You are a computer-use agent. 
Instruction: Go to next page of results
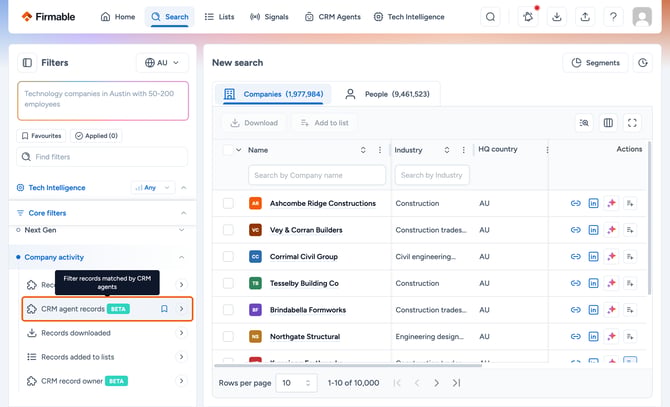436,383
